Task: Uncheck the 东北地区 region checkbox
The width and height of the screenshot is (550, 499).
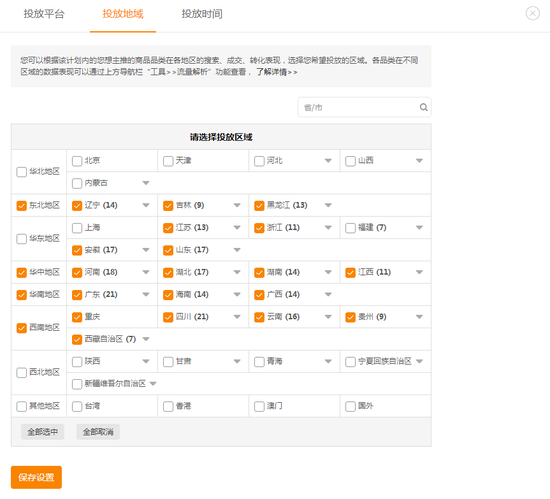Action: pyautogui.click(x=21, y=205)
